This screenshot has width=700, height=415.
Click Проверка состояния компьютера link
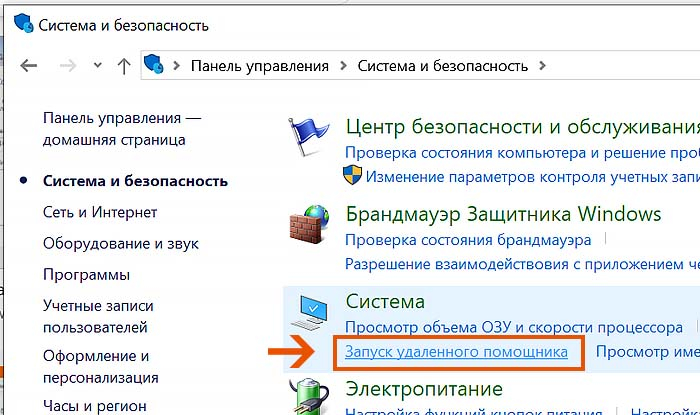pyautogui.click(x=522, y=153)
